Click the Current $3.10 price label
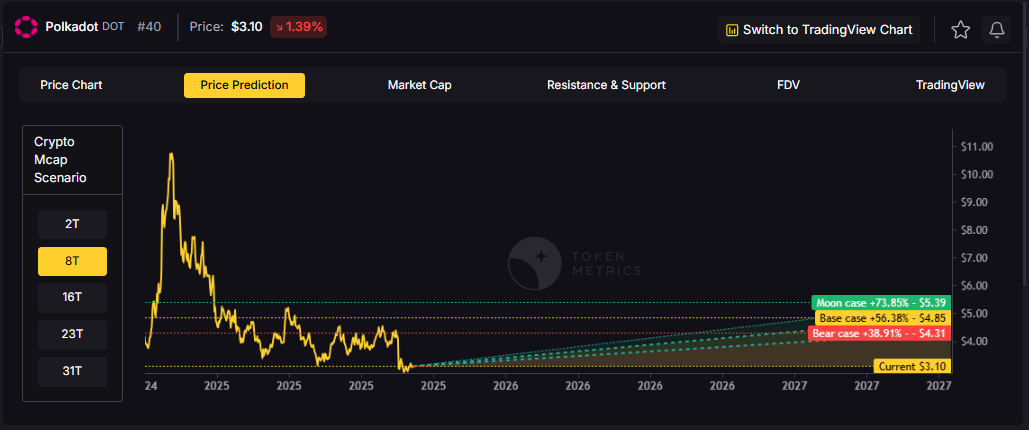This screenshot has width=1029, height=430. 912,366
